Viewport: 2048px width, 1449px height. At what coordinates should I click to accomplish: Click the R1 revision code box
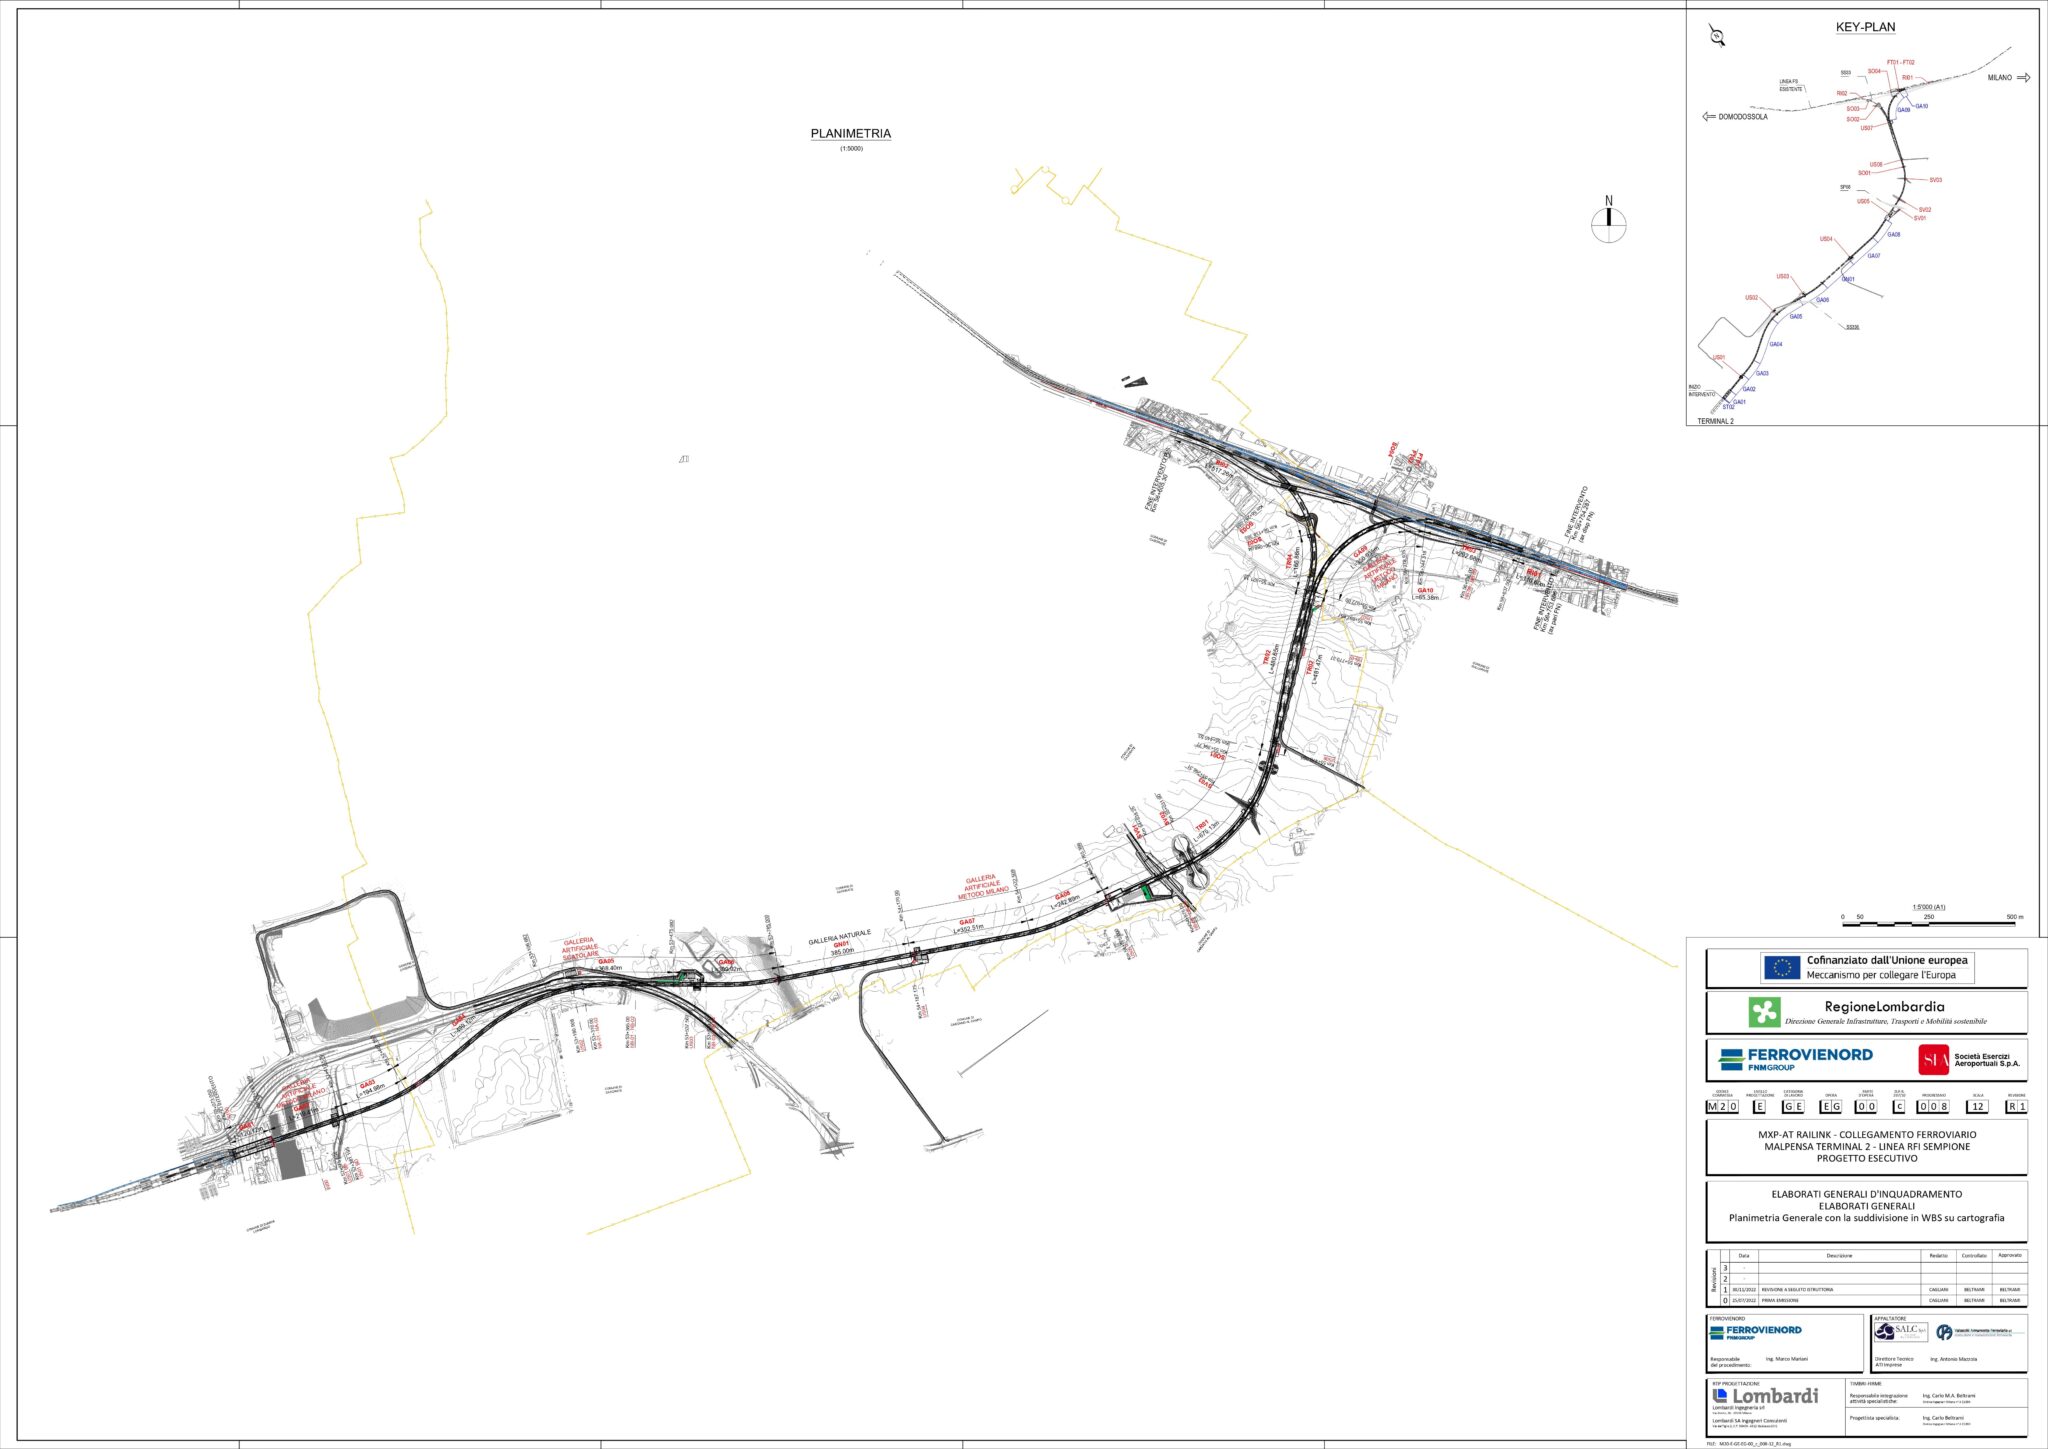point(2016,1106)
